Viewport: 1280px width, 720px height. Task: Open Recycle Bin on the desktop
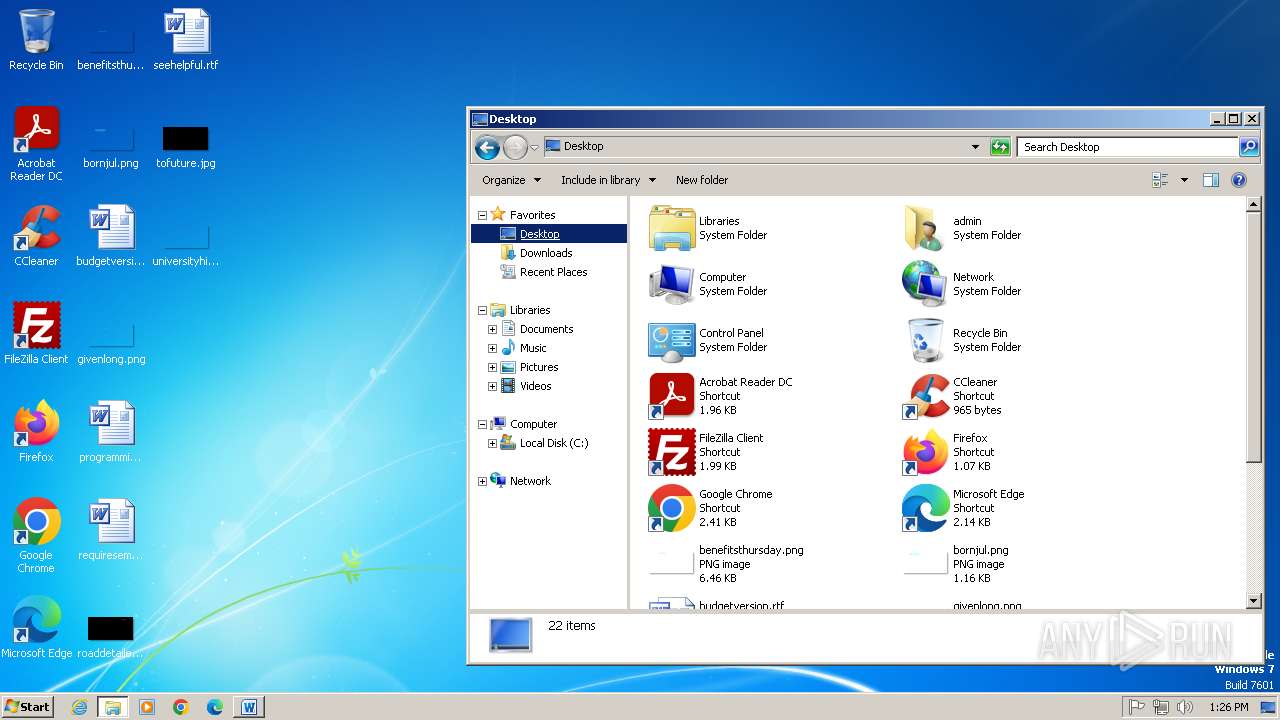36,40
